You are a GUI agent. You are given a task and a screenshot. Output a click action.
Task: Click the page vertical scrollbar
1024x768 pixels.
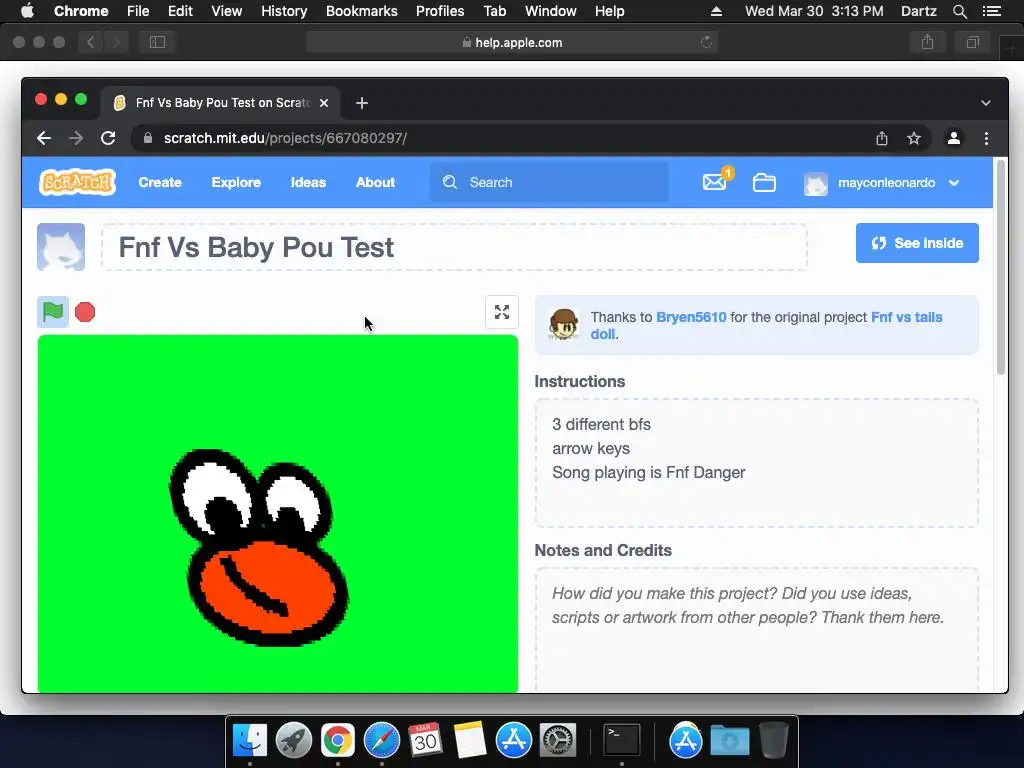[1000, 268]
